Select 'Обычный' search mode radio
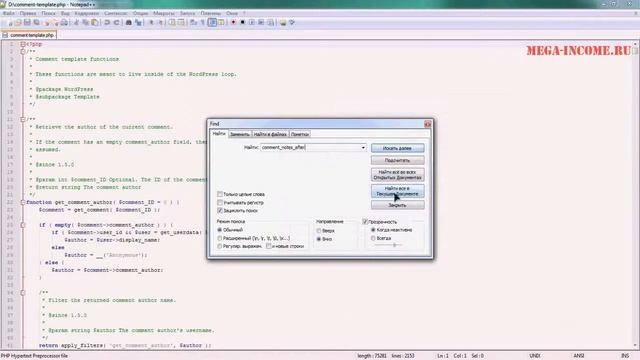 [220, 230]
